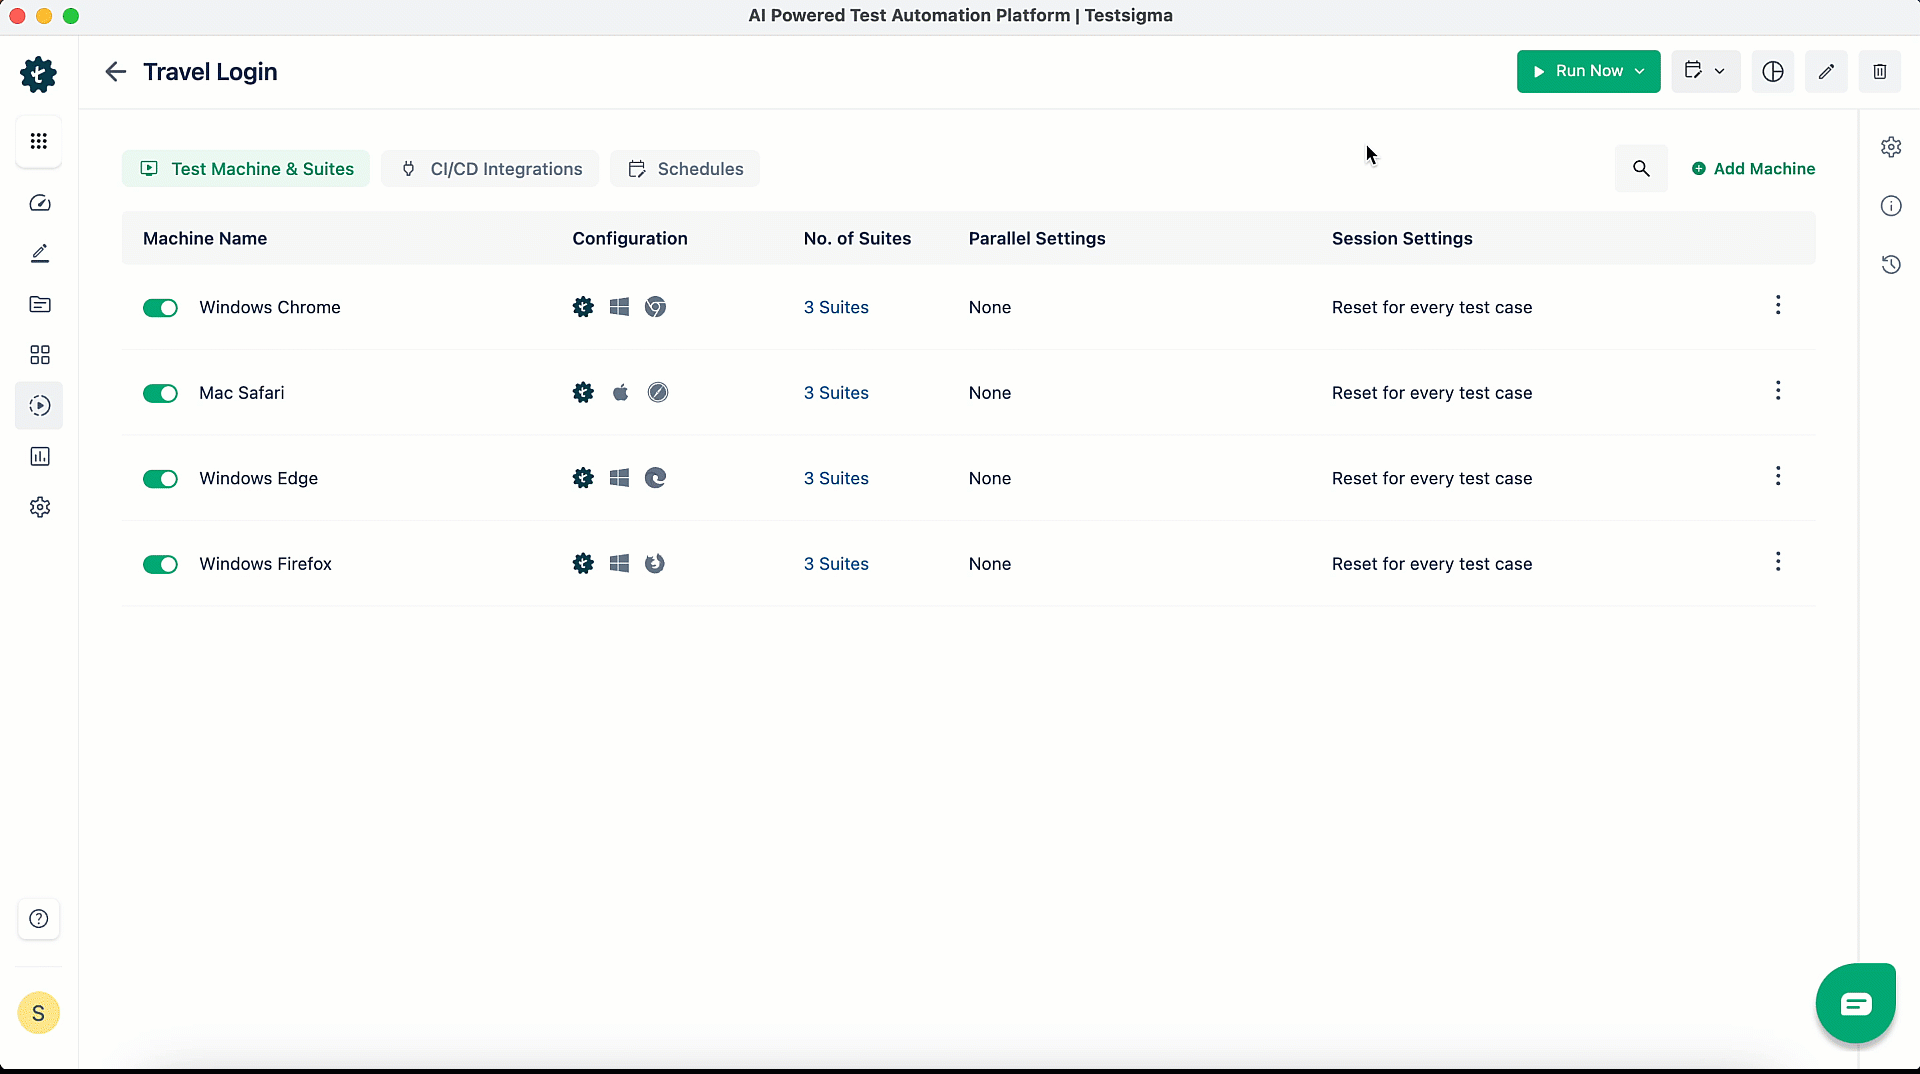Open the three-dot menu for Windows Firefox

(1778, 562)
